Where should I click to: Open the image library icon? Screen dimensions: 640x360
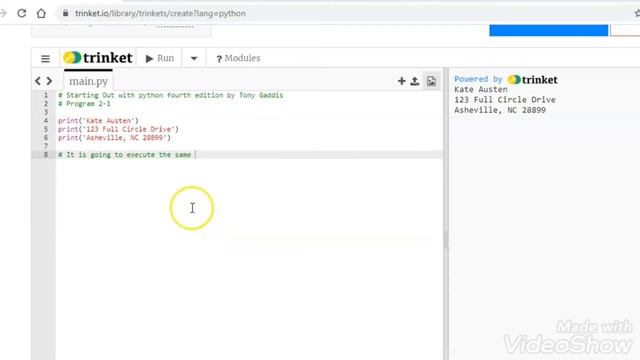pos(431,81)
